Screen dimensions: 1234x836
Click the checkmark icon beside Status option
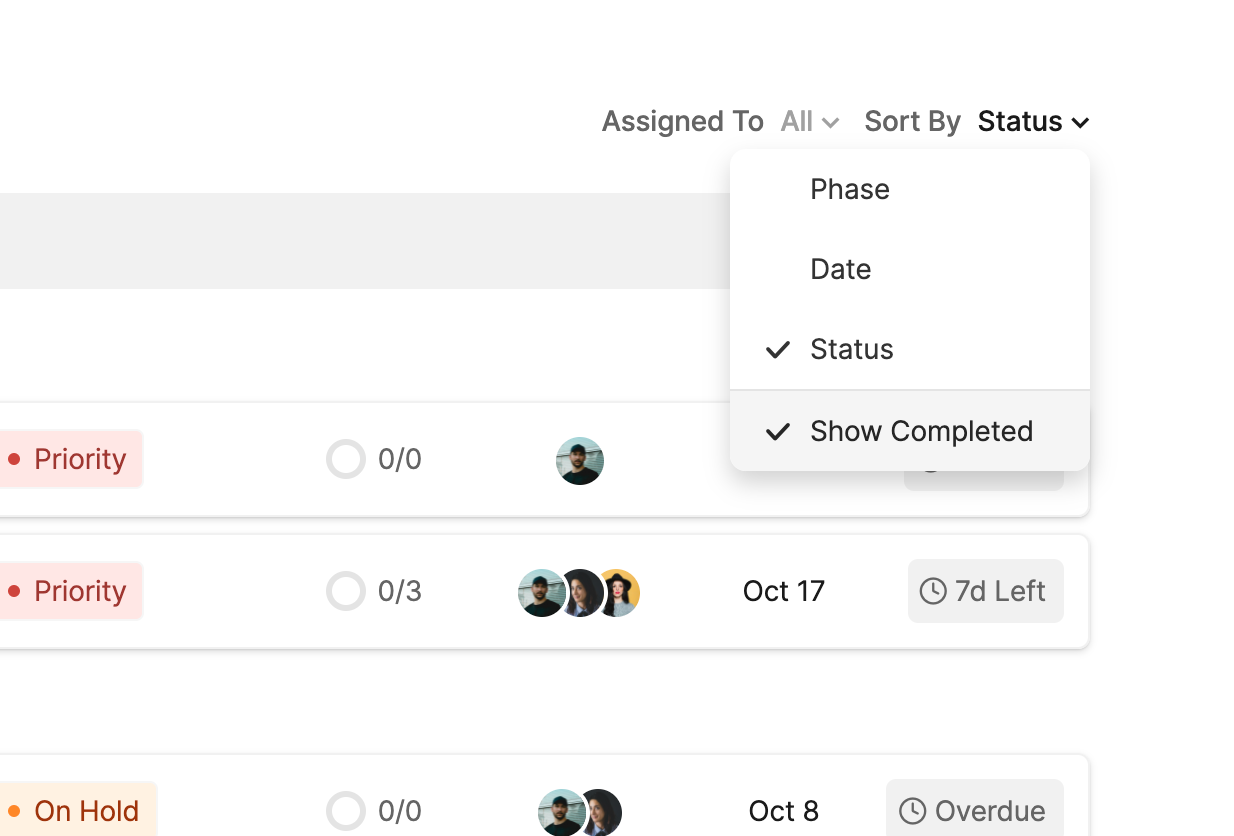click(778, 349)
